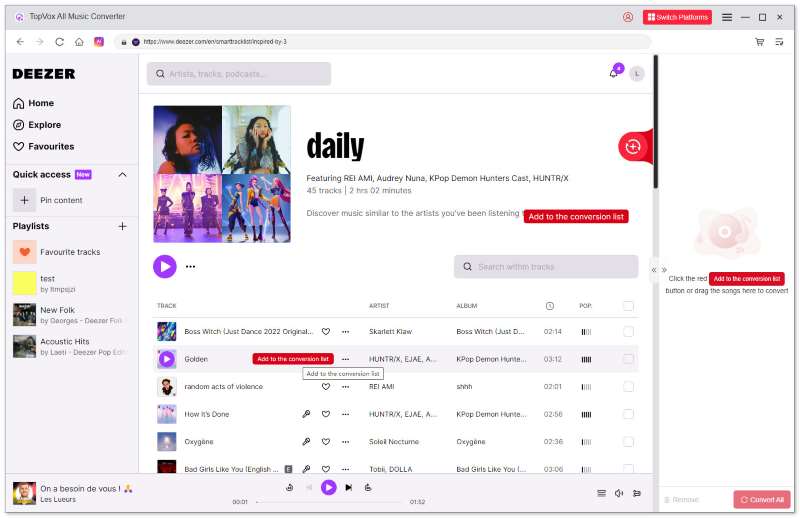Click the Search within tracks field
This screenshot has width=800, height=518.
pyautogui.click(x=546, y=267)
